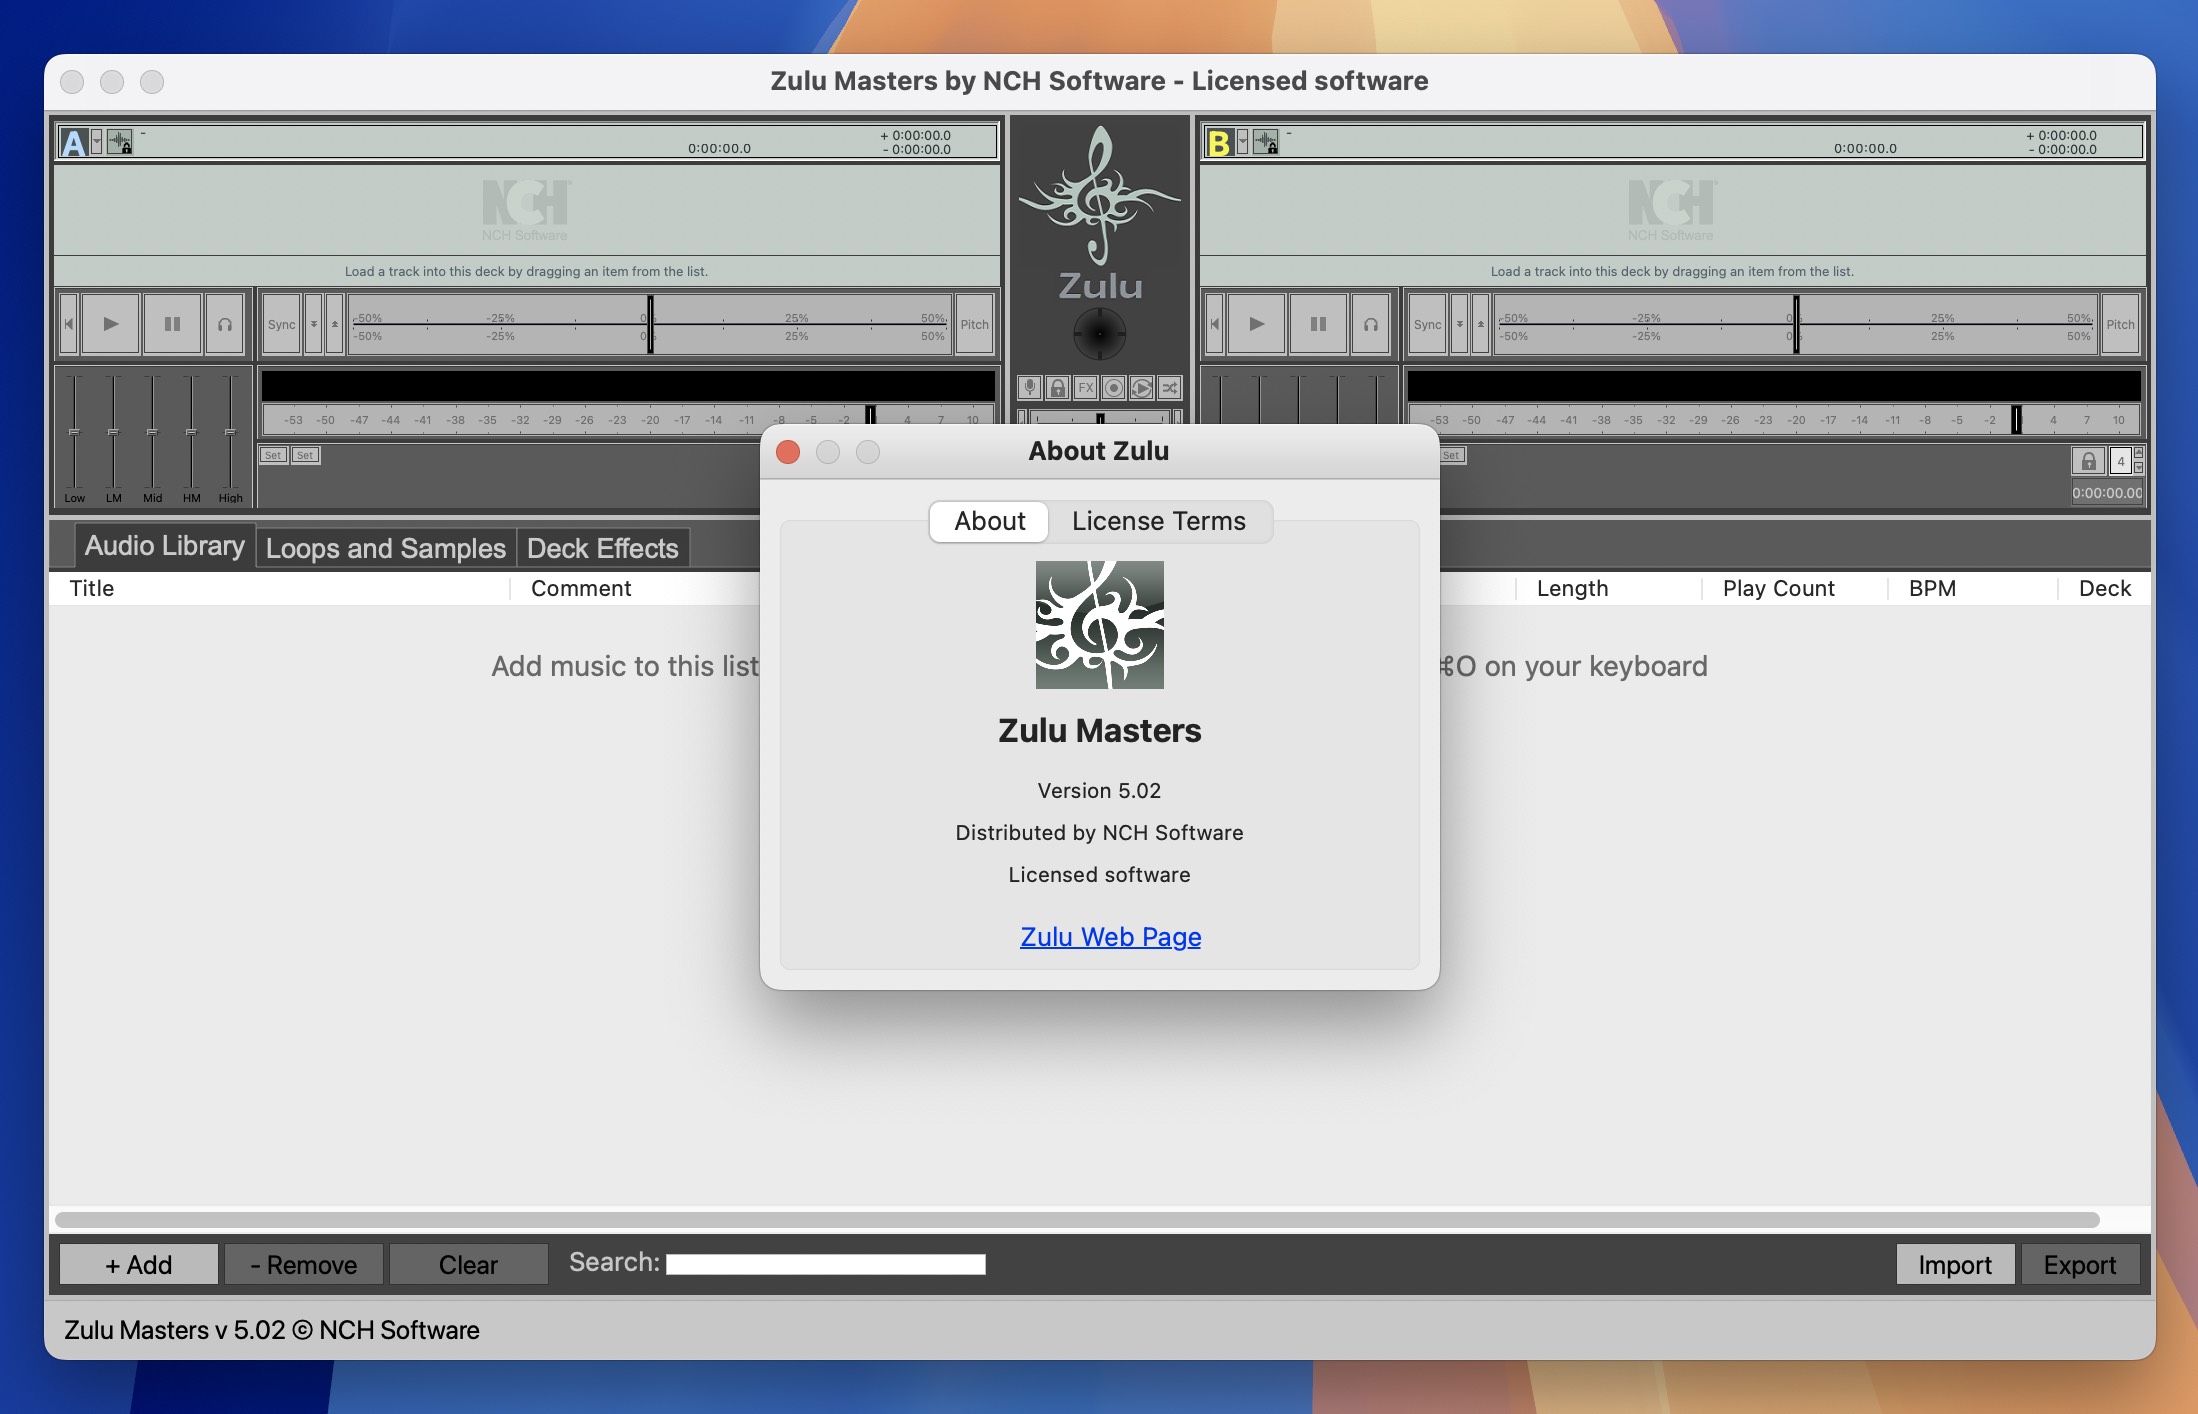Open the Deck A dropdown arrow

pyautogui.click(x=97, y=142)
